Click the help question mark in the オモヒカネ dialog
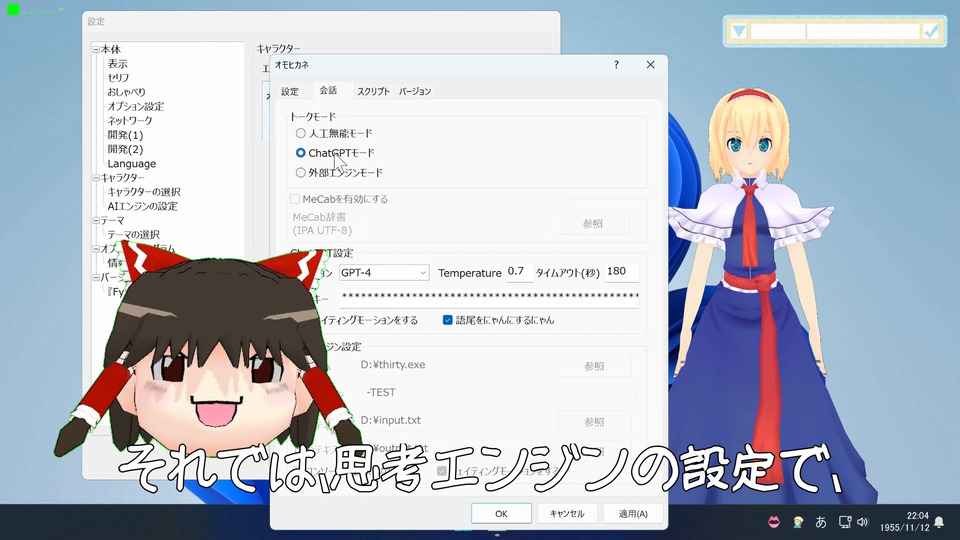The width and height of the screenshot is (960, 540). coord(617,64)
